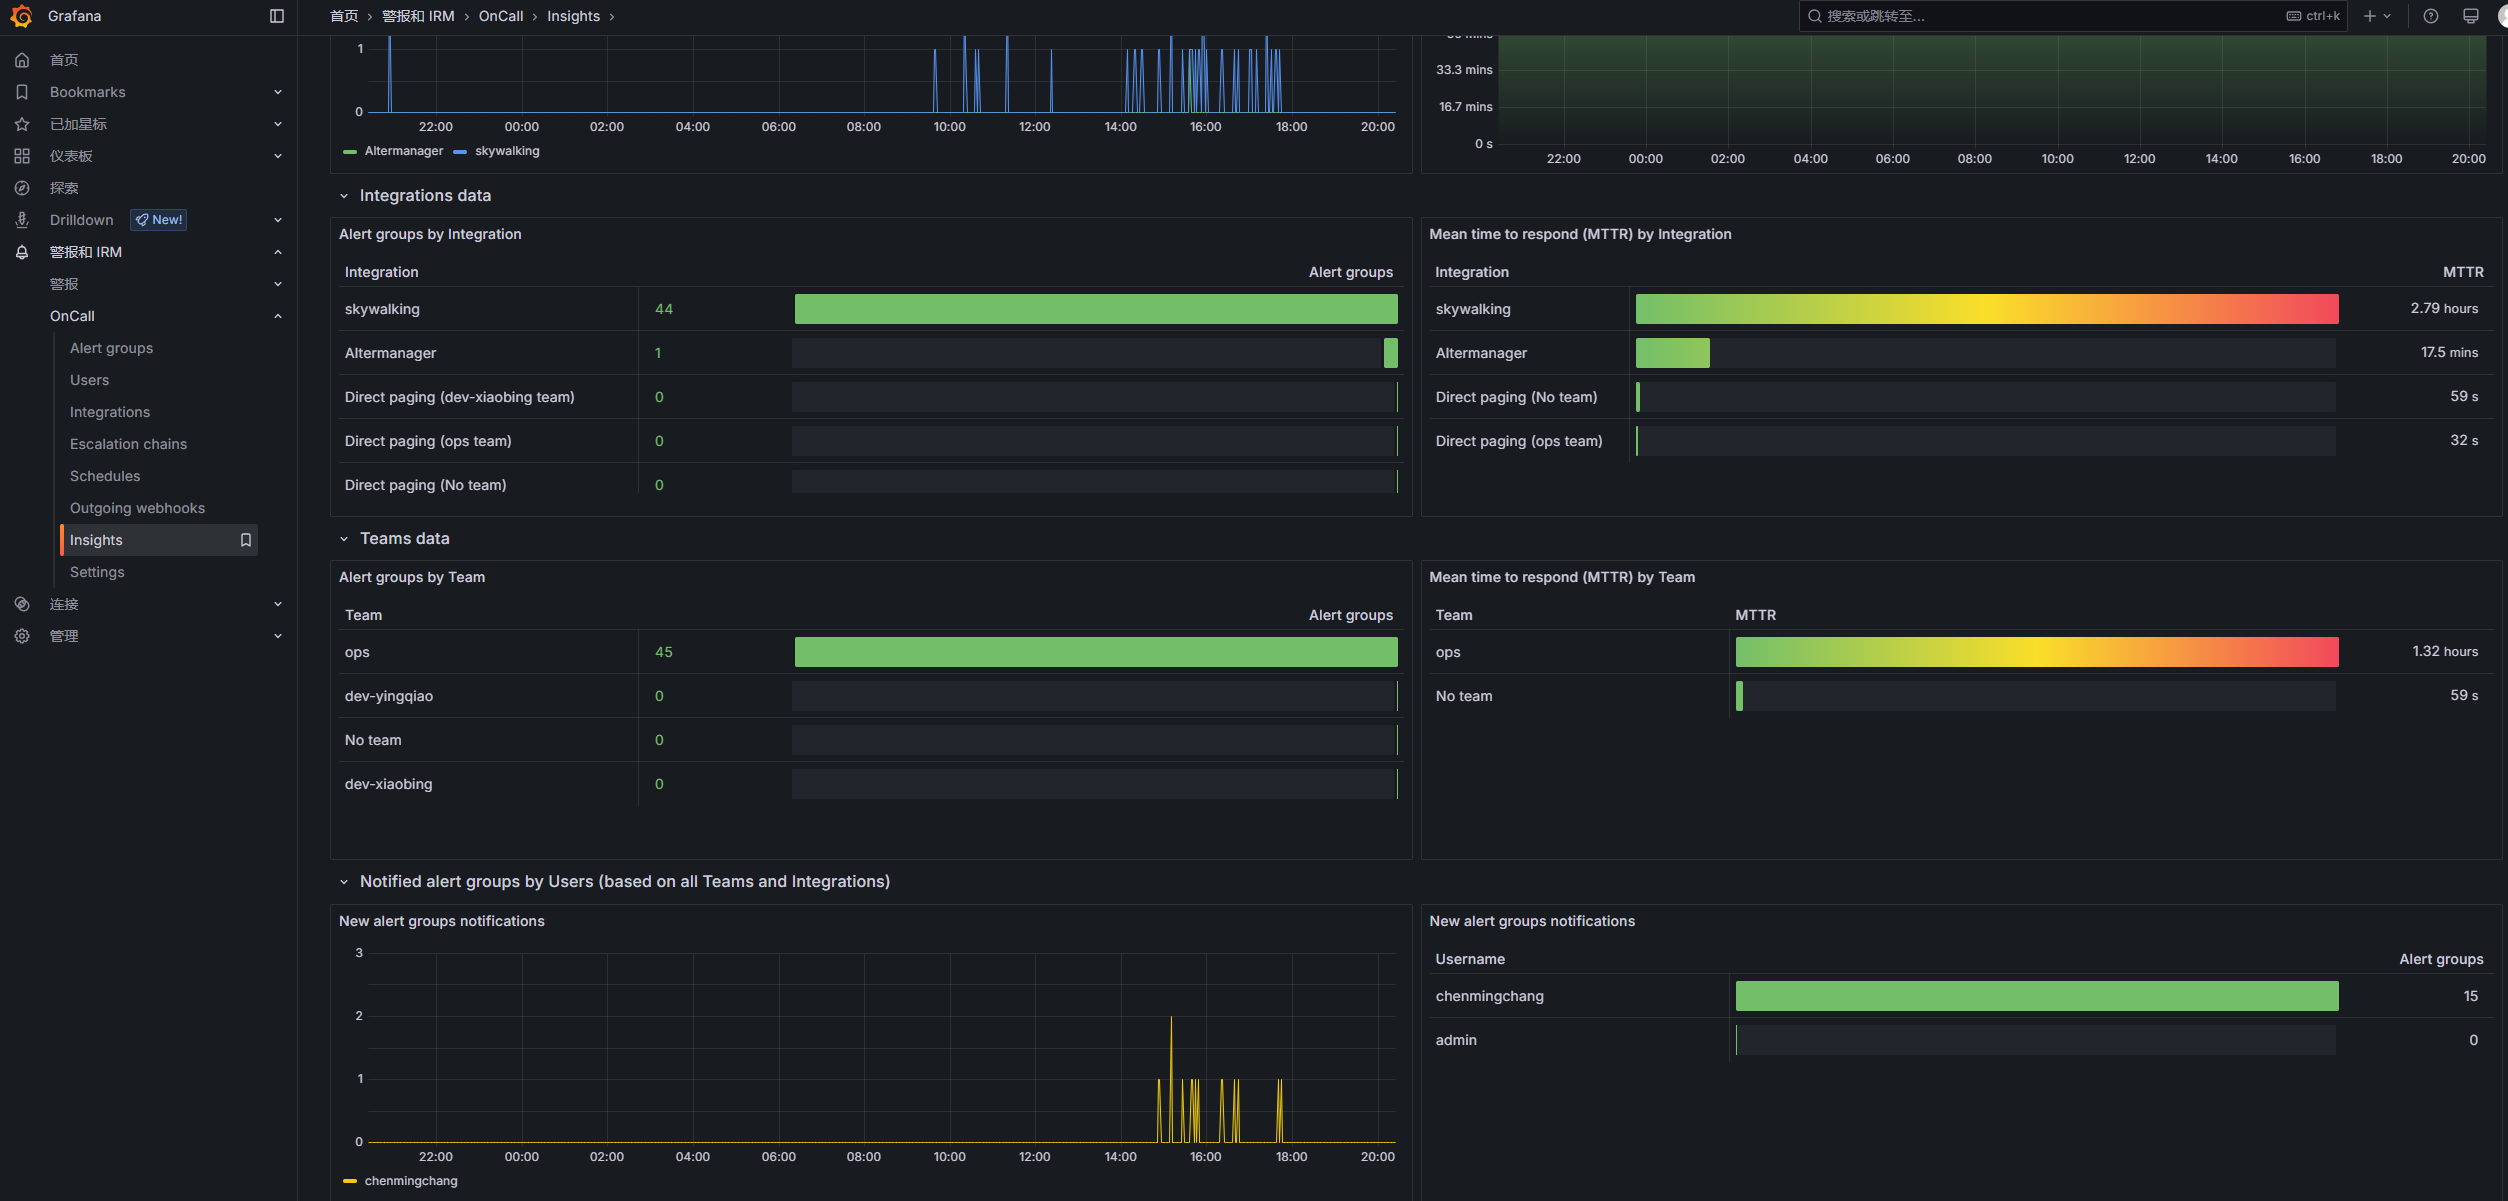Open Alert groups in OnCall menu
This screenshot has height=1201, width=2508.
point(111,348)
